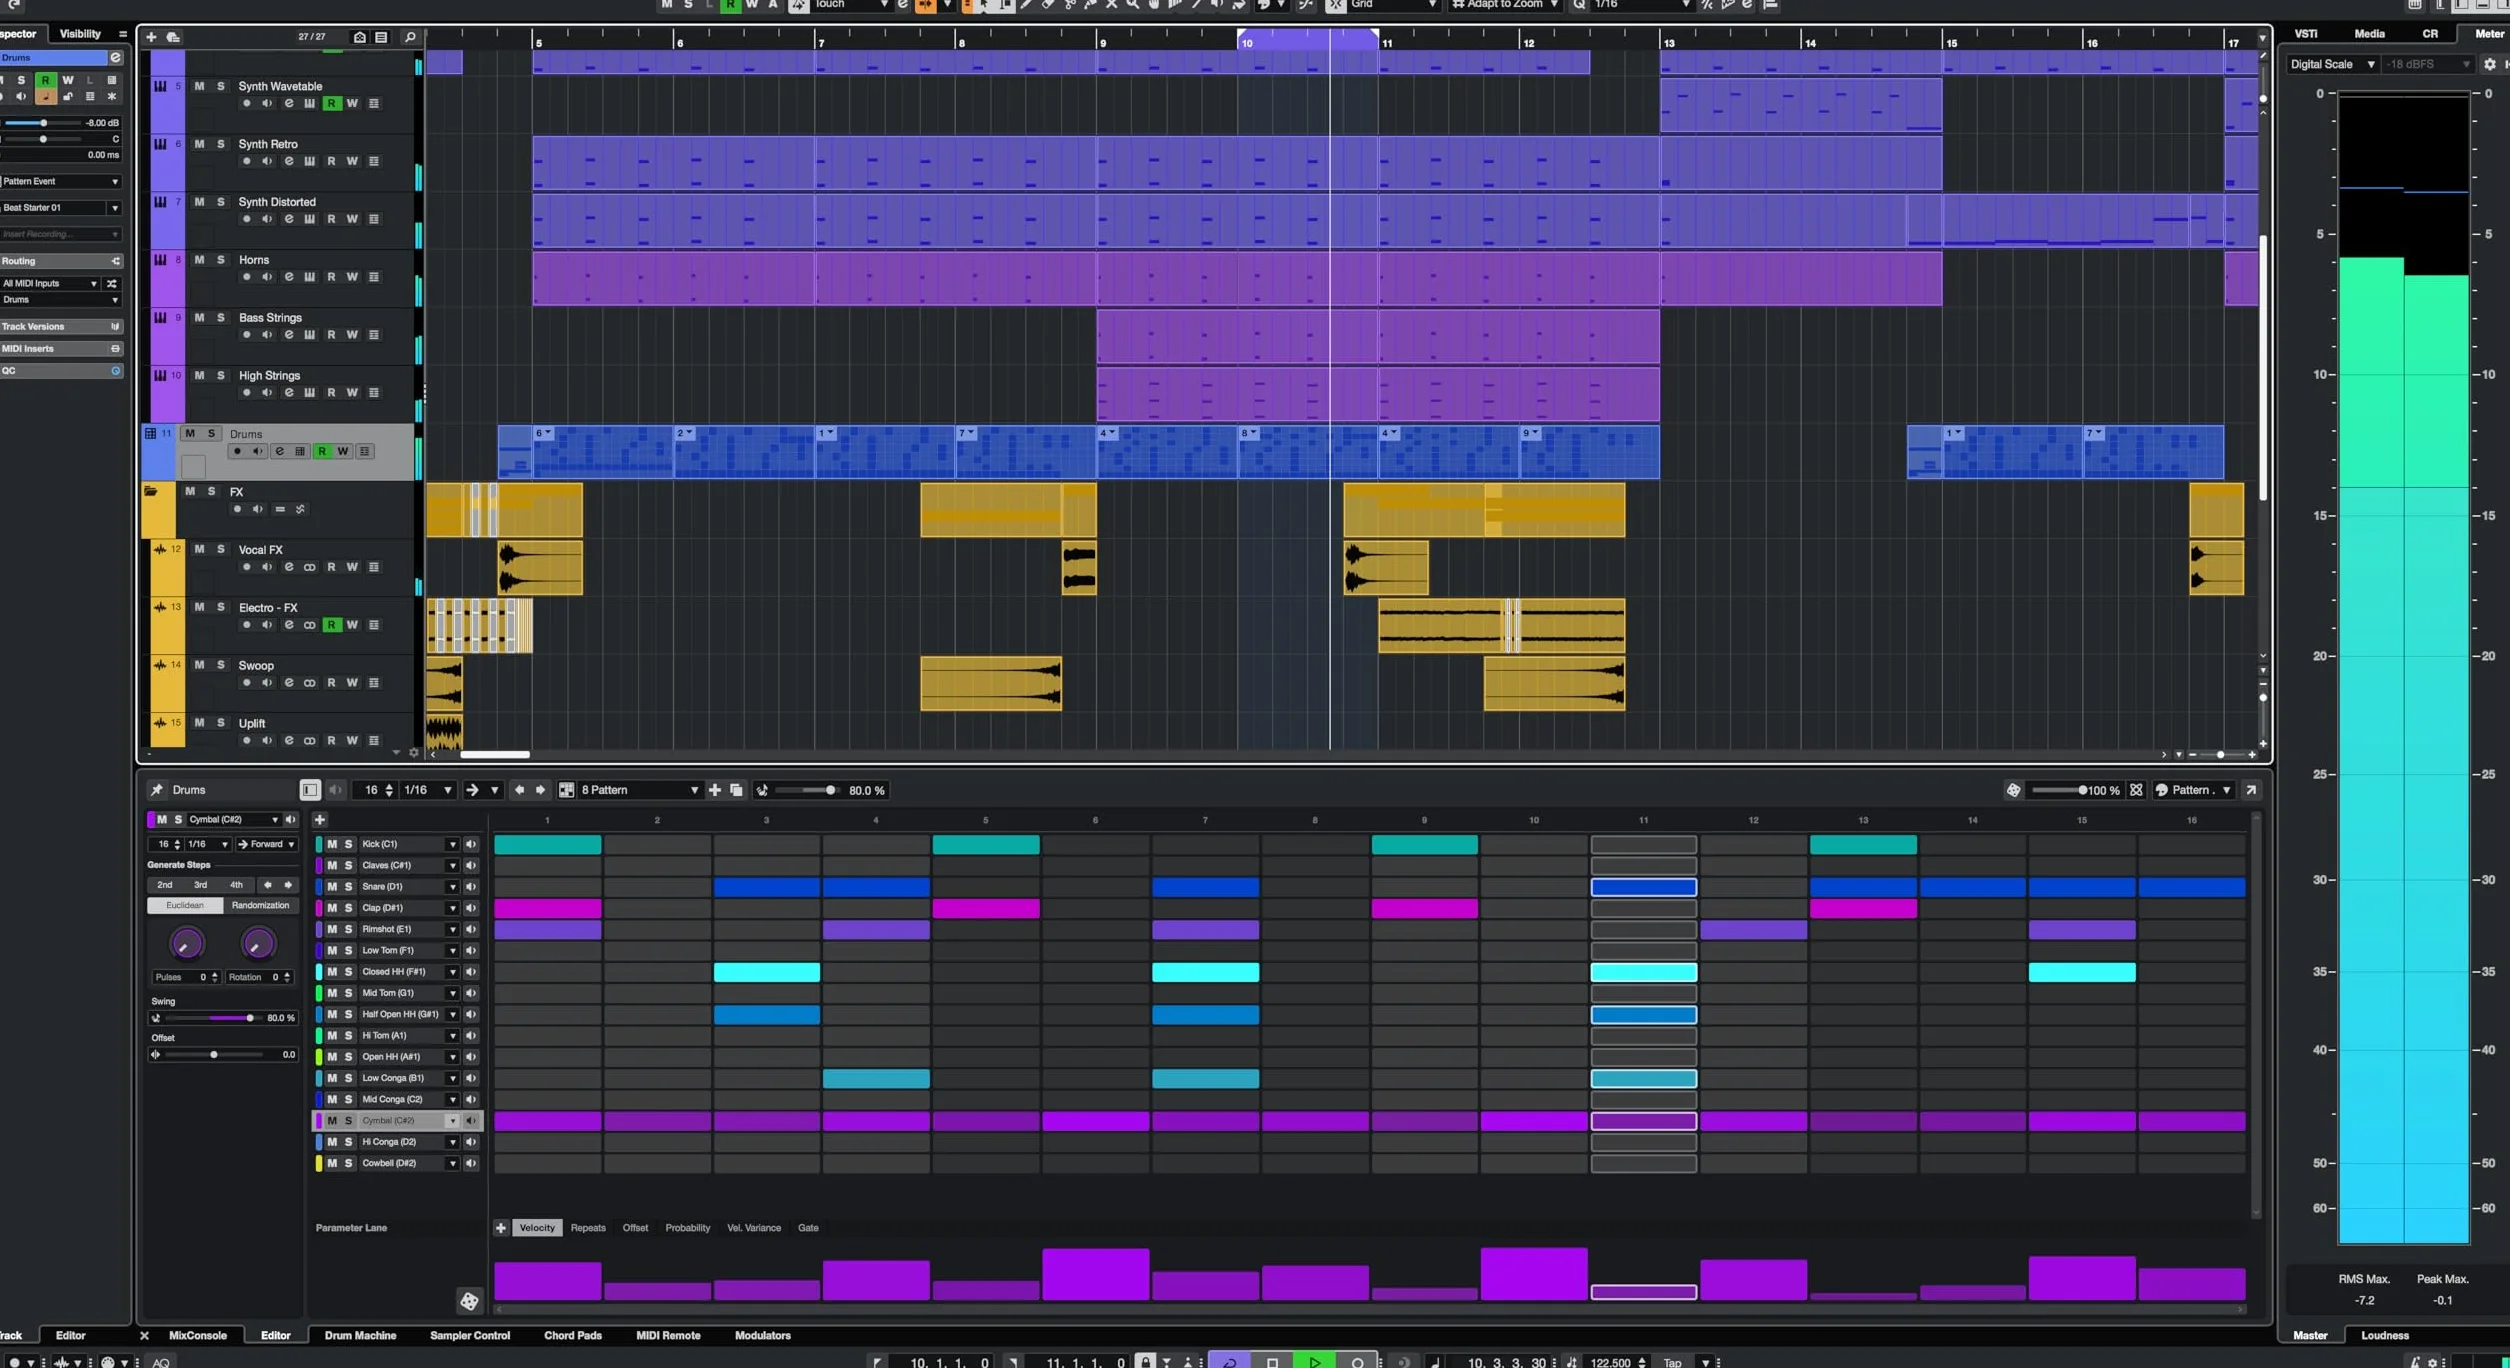Image resolution: width=2510 pixels, height=1368 pixels.
Task: Click the randomize dice icon in editor toolbar
Action: pyautogui.click(x=2013, y=790)
